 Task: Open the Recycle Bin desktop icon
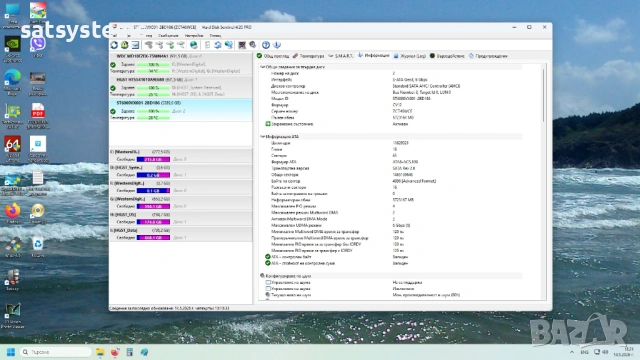38,247
